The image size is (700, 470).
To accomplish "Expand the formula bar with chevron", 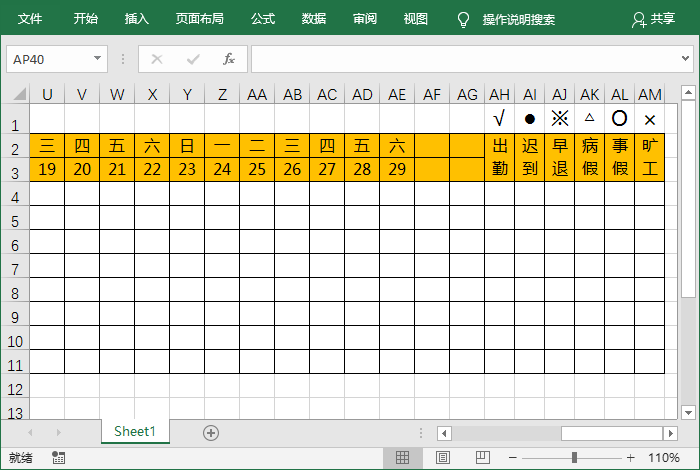I will pyautogui.click(x=685, y=58).
